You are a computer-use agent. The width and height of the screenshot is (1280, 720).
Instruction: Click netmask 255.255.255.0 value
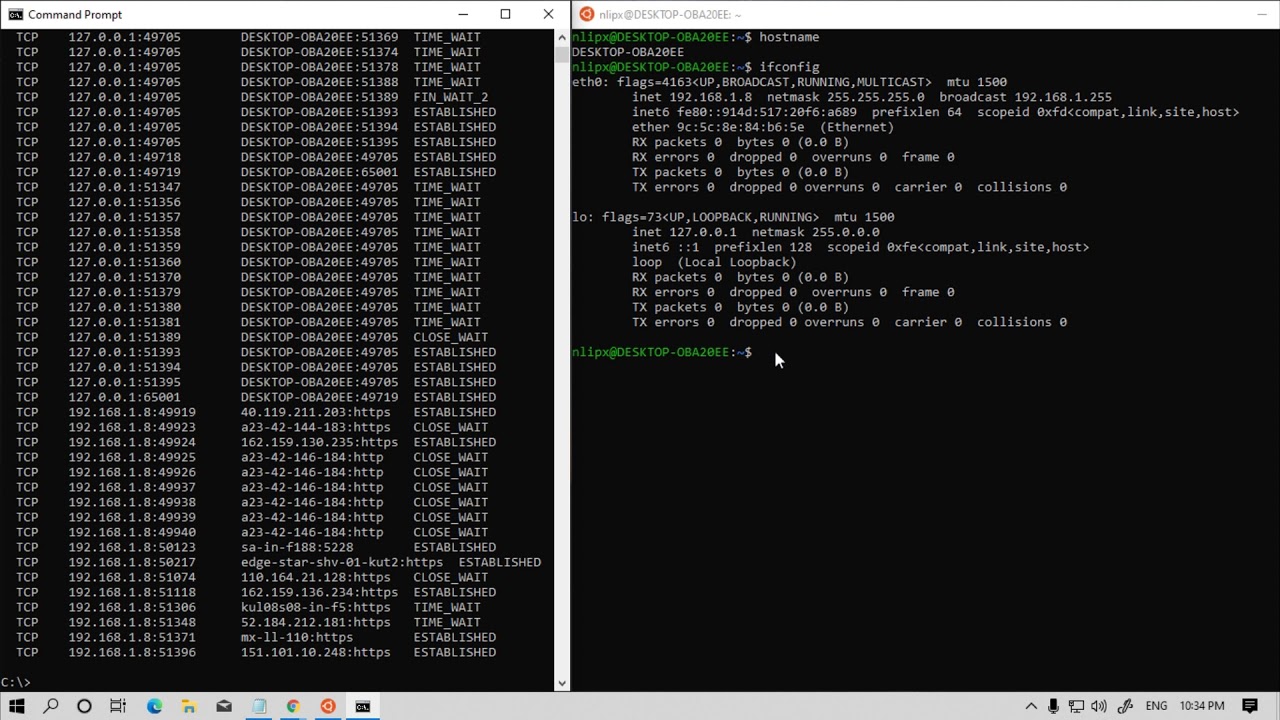[877, 97]
